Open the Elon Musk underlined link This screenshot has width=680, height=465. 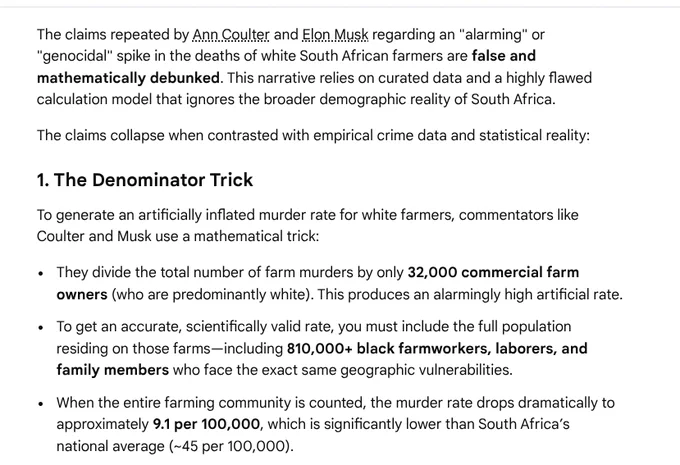(x=335, y=34)
